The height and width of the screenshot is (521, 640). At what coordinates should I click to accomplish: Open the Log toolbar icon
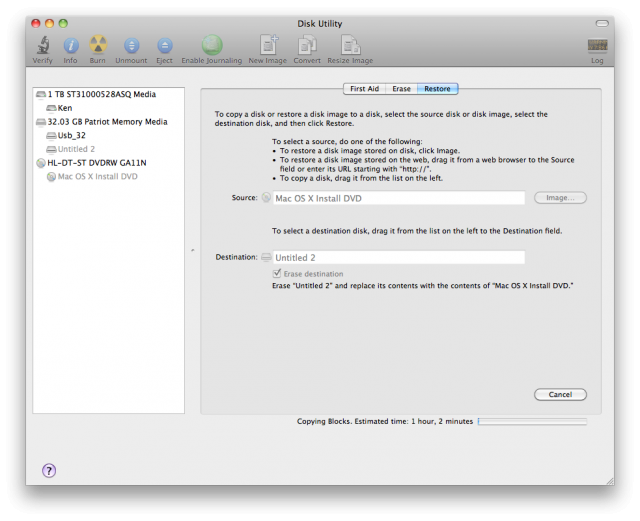(598, 45)
